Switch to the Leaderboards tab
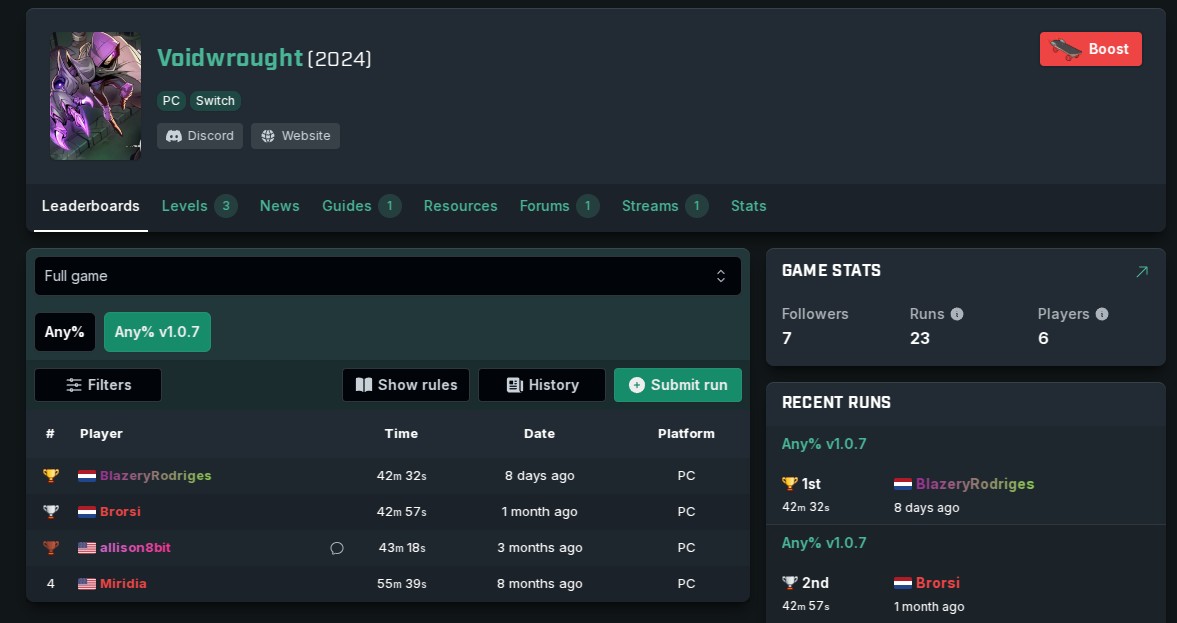The height and width of the screenshot is (623, 1177). 91,206
